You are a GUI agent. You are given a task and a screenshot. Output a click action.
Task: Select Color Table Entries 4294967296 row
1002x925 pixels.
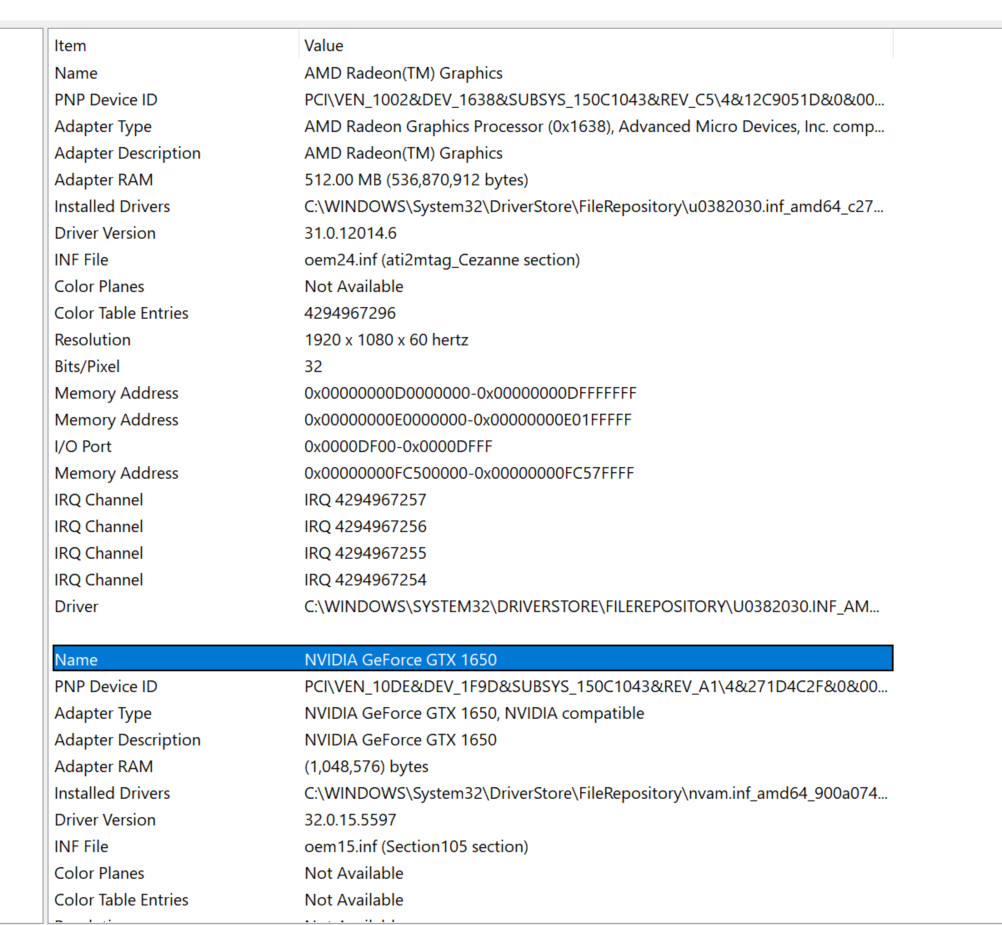click(473, 313)
